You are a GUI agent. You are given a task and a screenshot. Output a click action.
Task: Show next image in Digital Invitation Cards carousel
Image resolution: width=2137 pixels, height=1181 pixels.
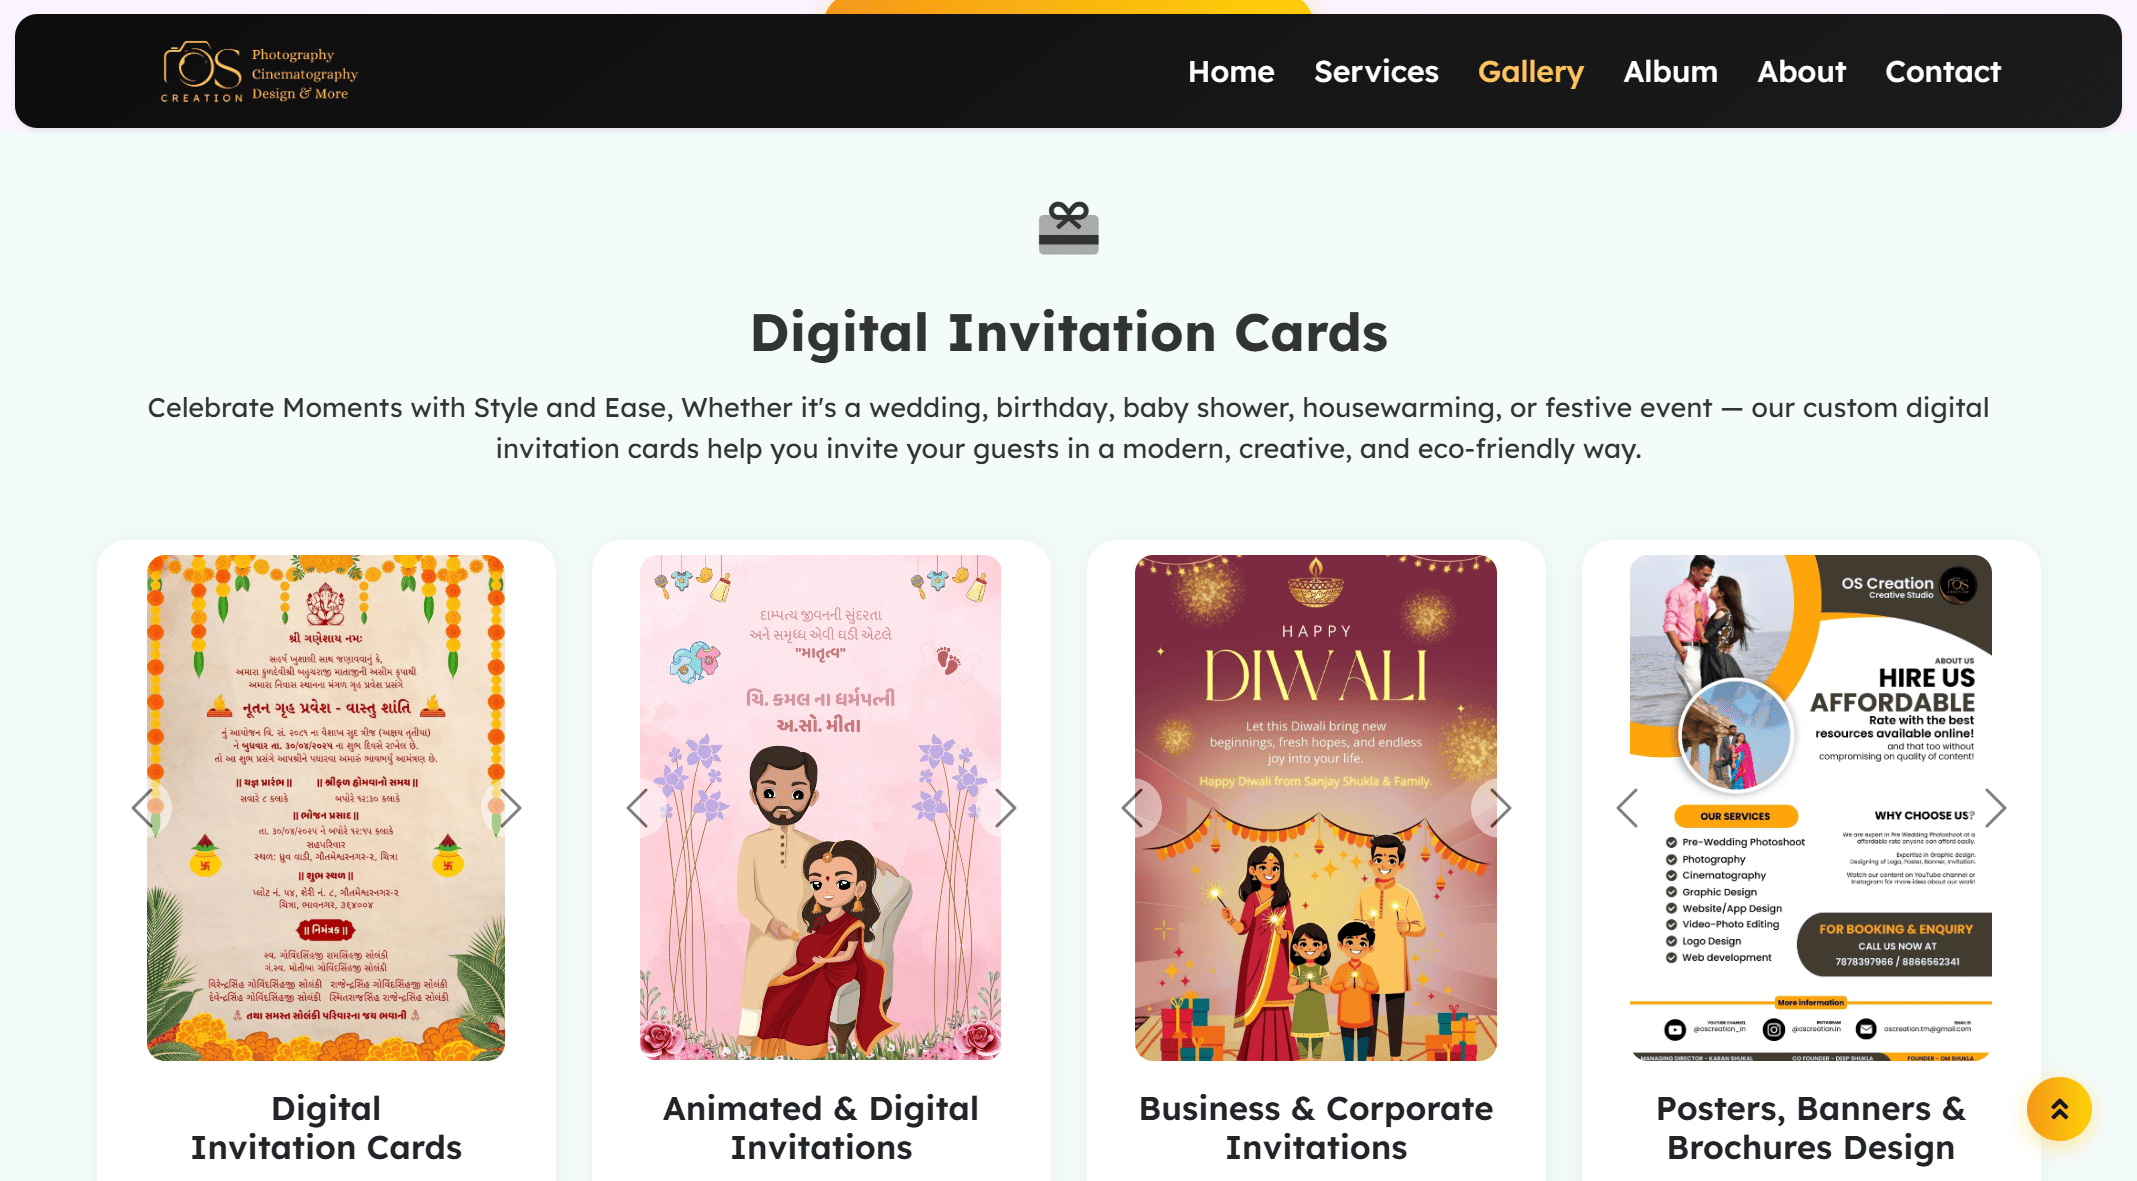pyautogui.click(x=510, y=807)
